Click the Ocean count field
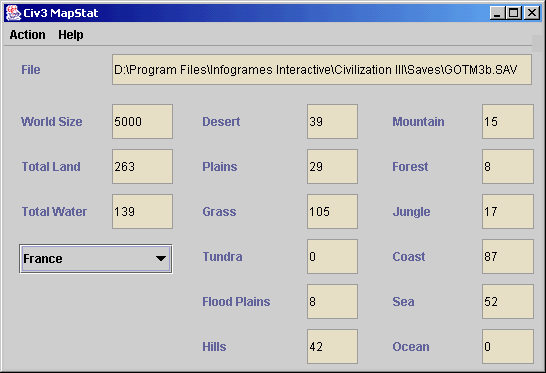 pyautogui.click(x=508, y=347)
